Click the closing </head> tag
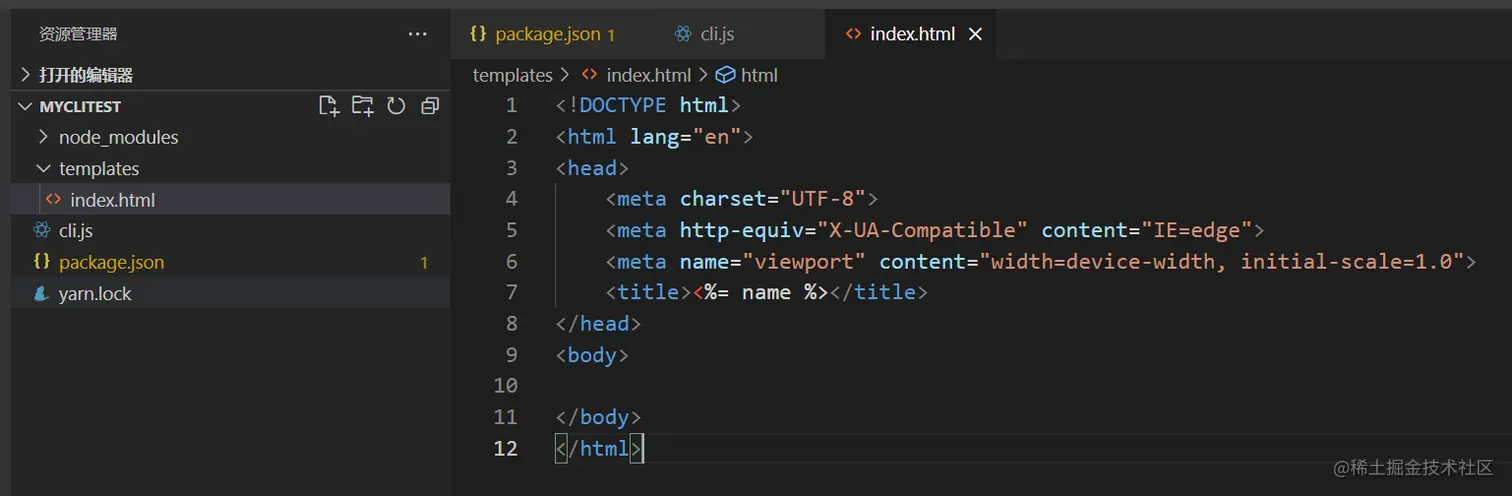This screenshot has width=1512, height=496. pyautogui.click(x=598, y=323)
